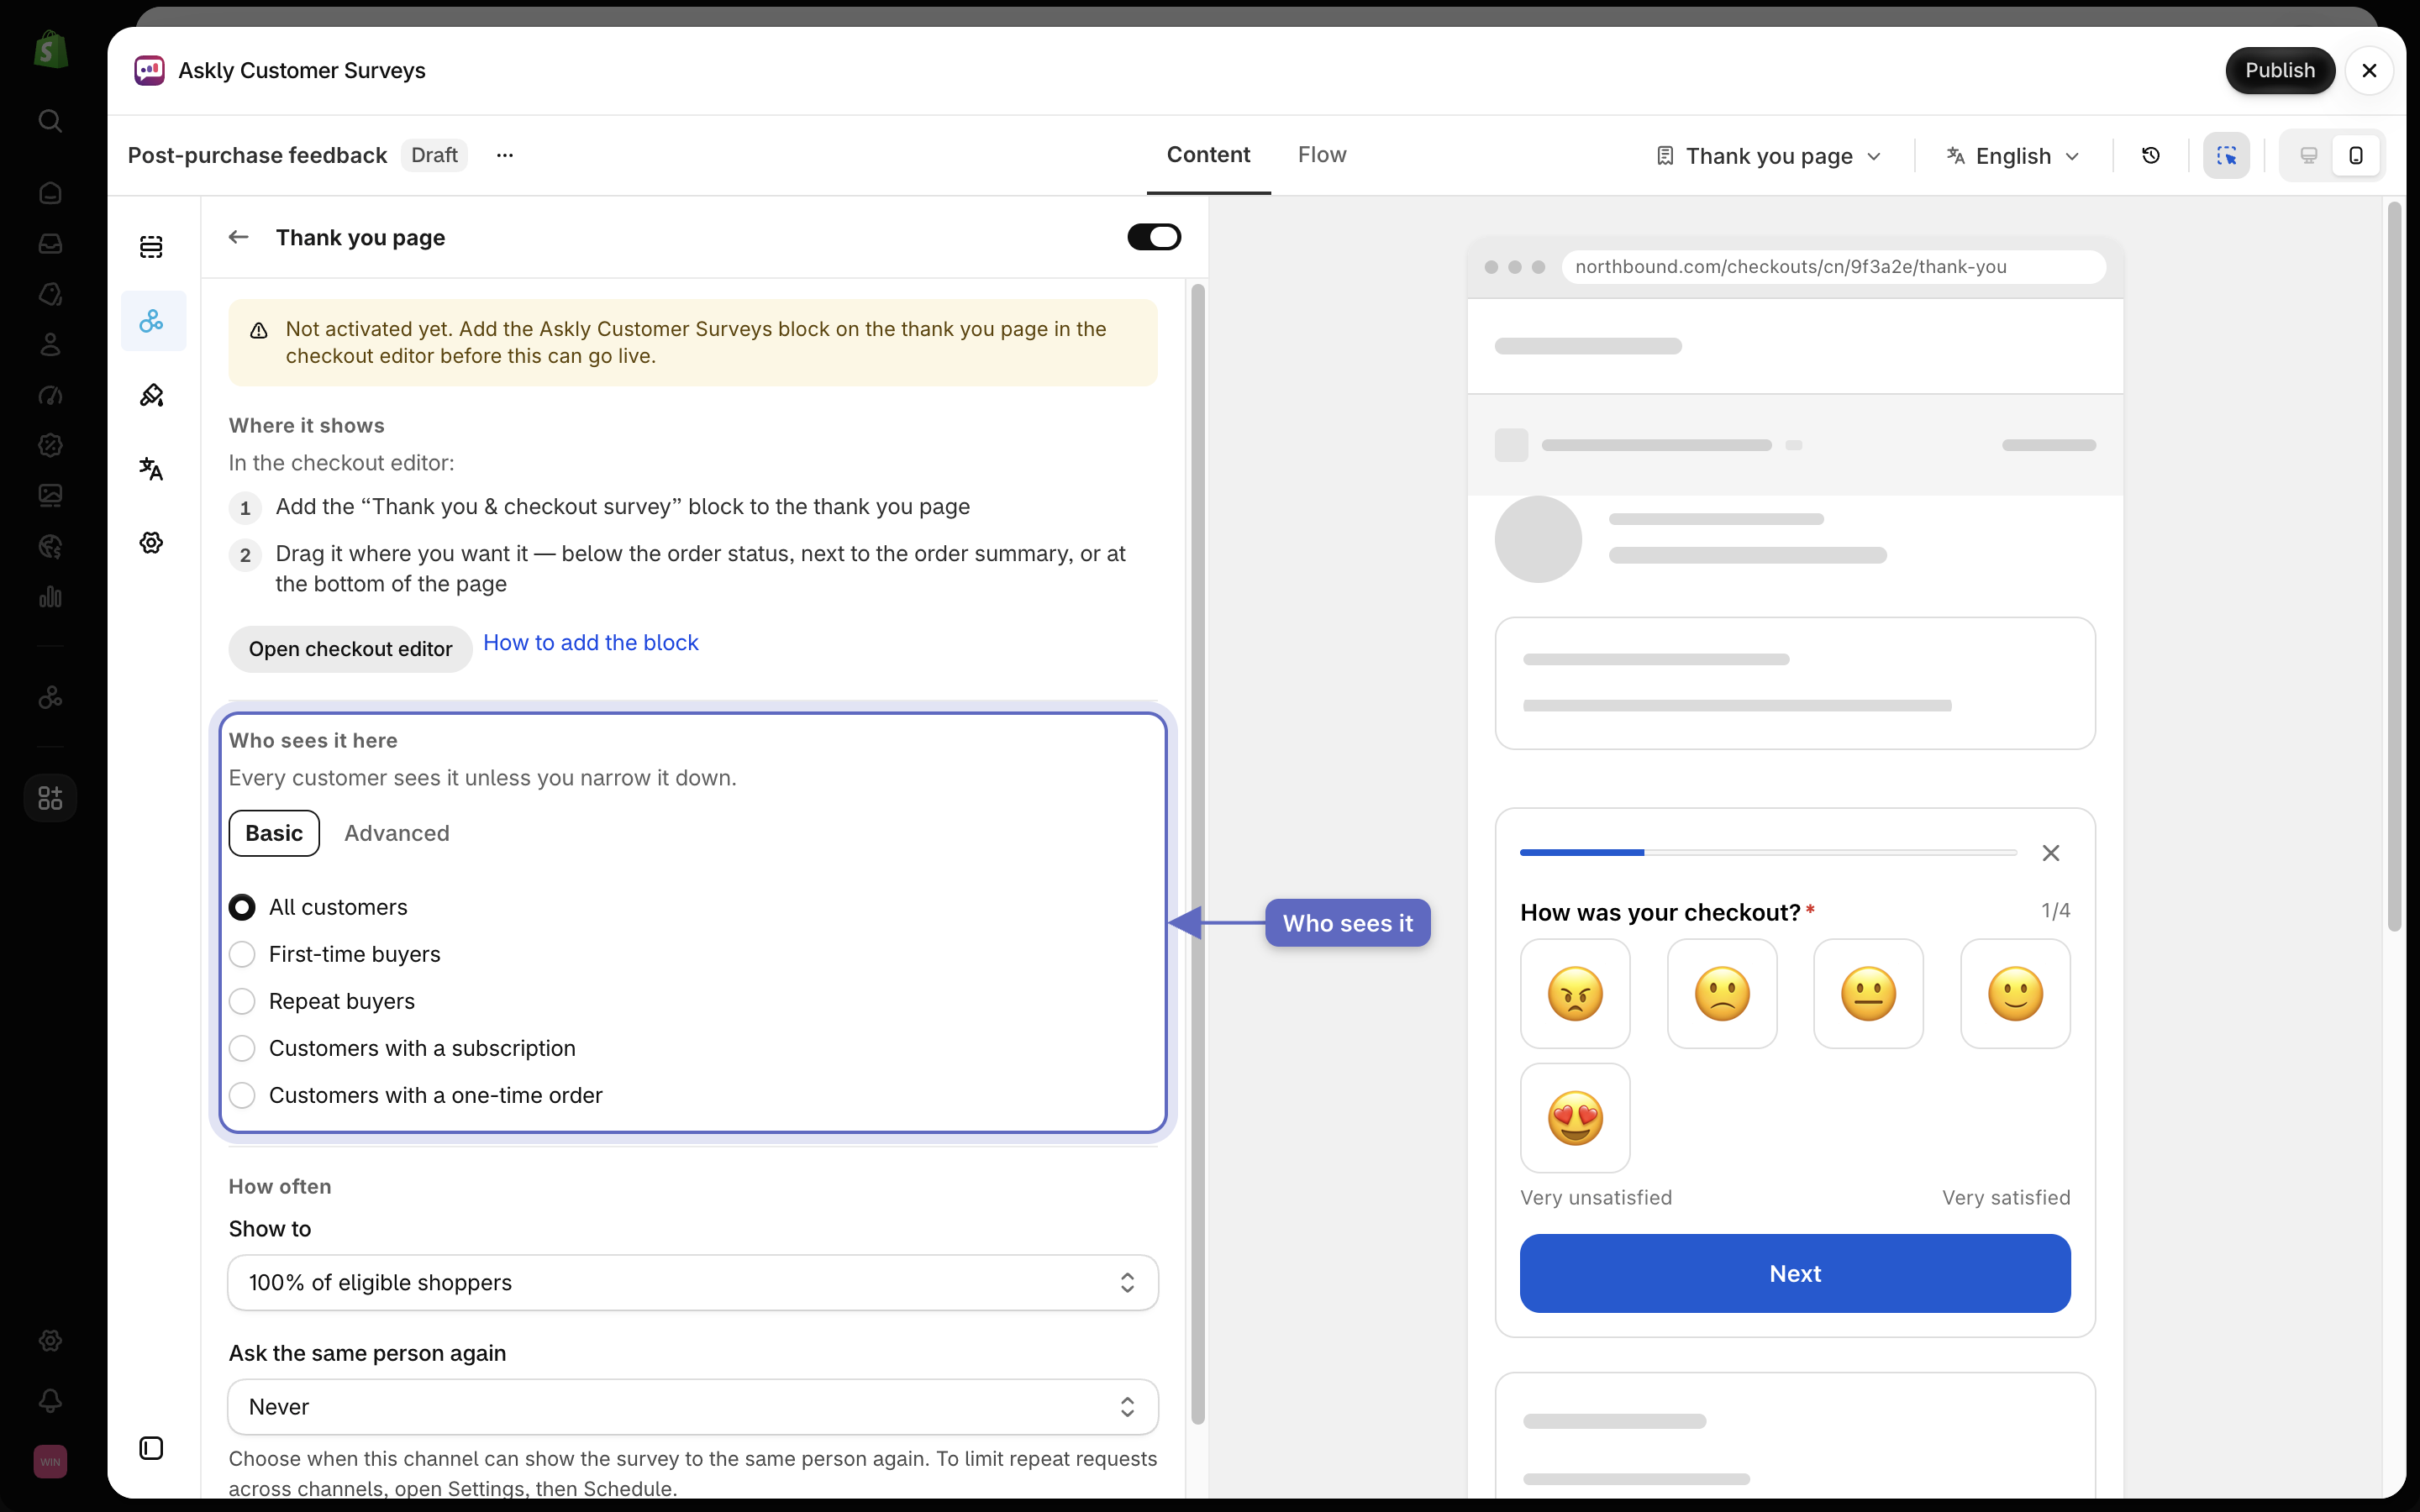Image resolution: width=2420 pixels, height=1512 pixels.
Task: Open the translations panel icon
Action: coord(151,469)
